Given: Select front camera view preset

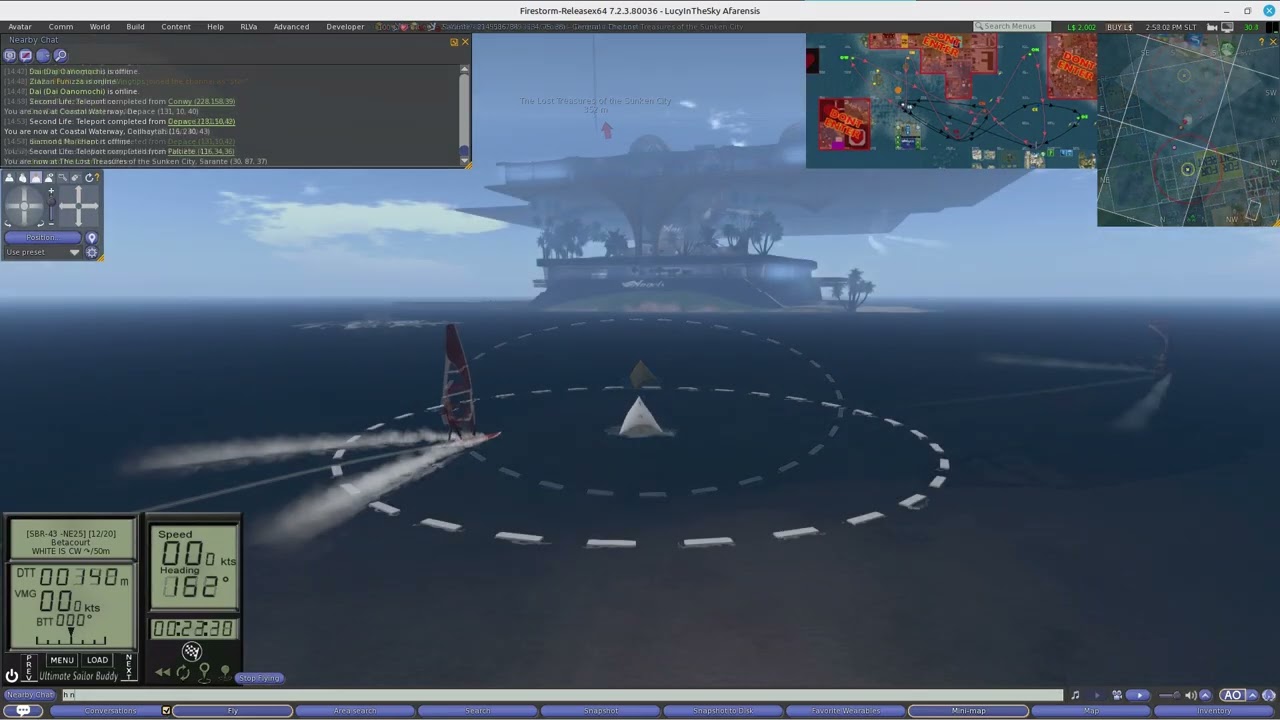Looking at the screenshot, I should (9, 178).
